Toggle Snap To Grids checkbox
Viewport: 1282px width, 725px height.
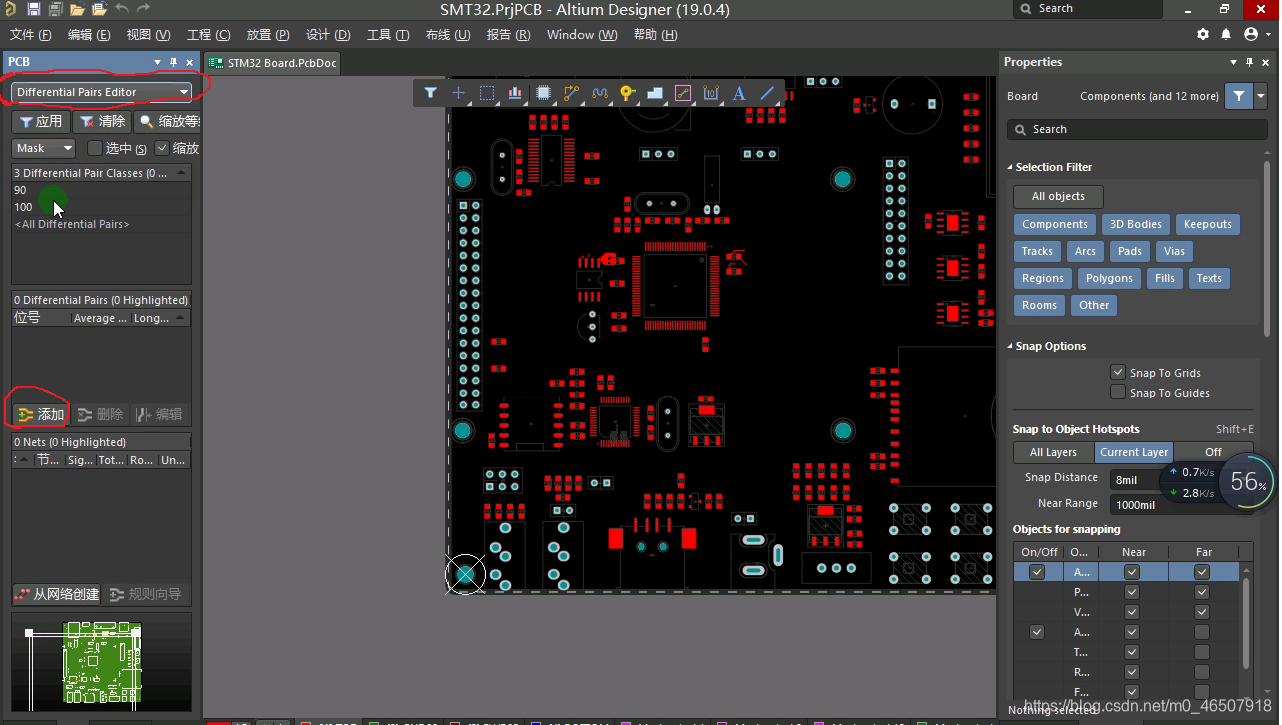[x=1118, y=372]
